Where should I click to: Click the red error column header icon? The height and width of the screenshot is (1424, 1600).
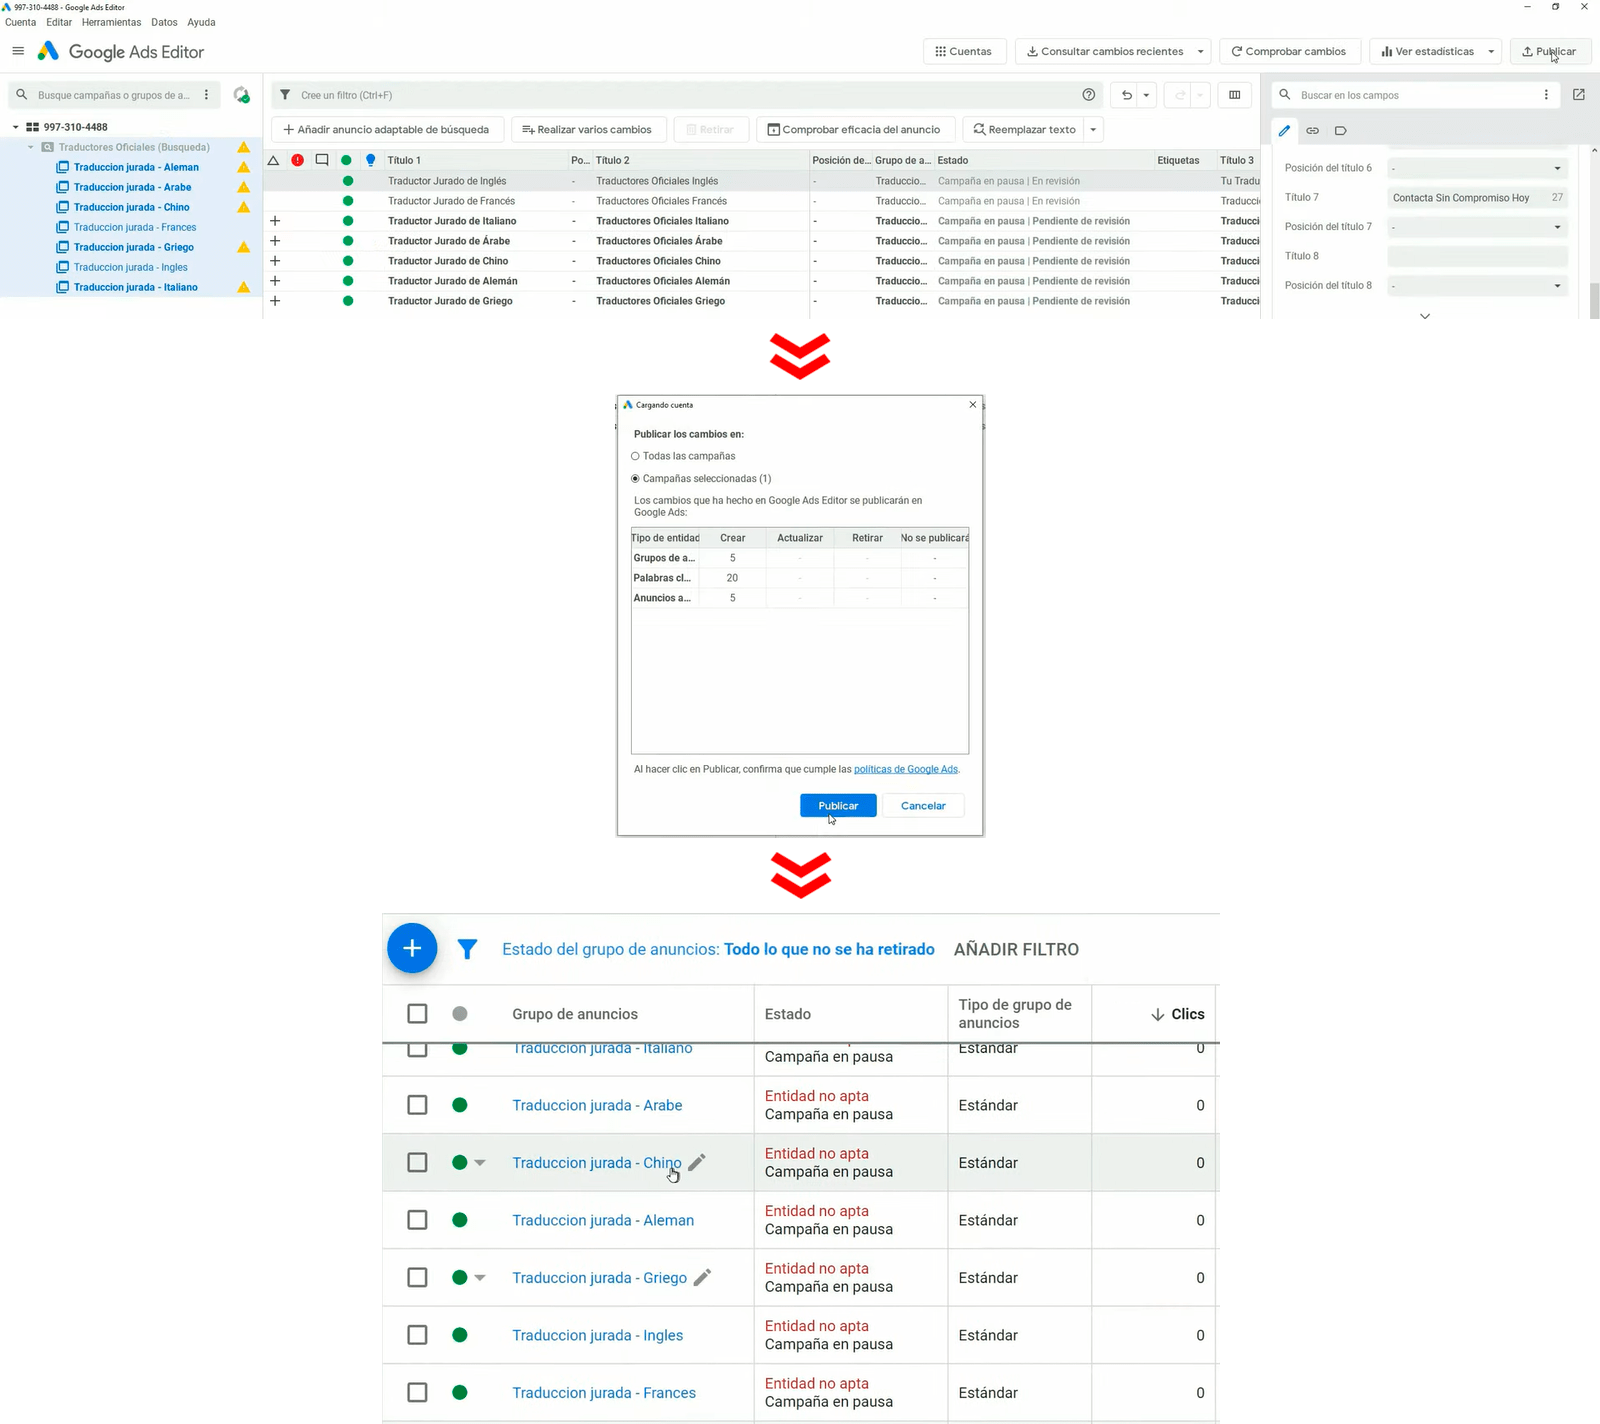pyautogui.click(x=298, y=160)
